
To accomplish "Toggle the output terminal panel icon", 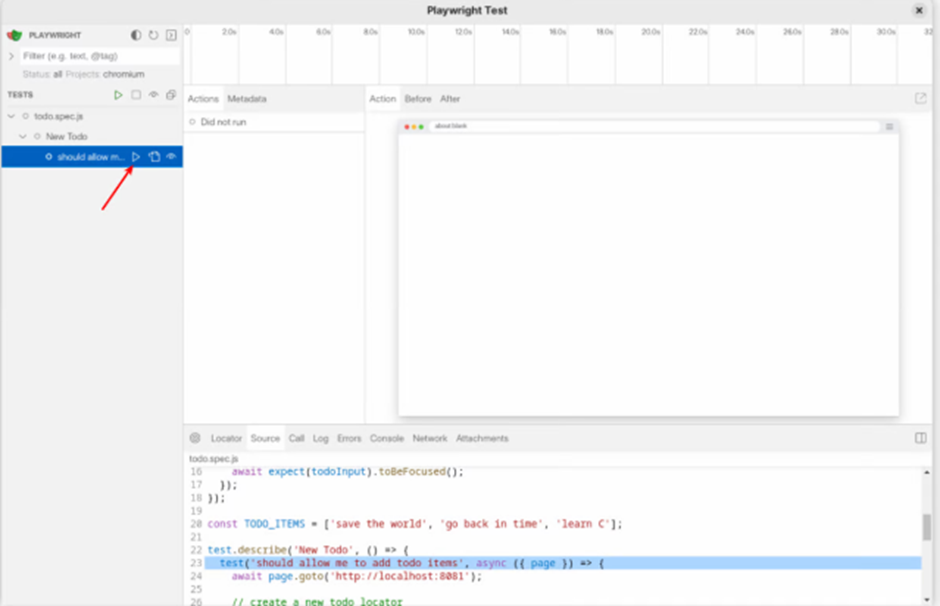I will click(x=171, y=35).
